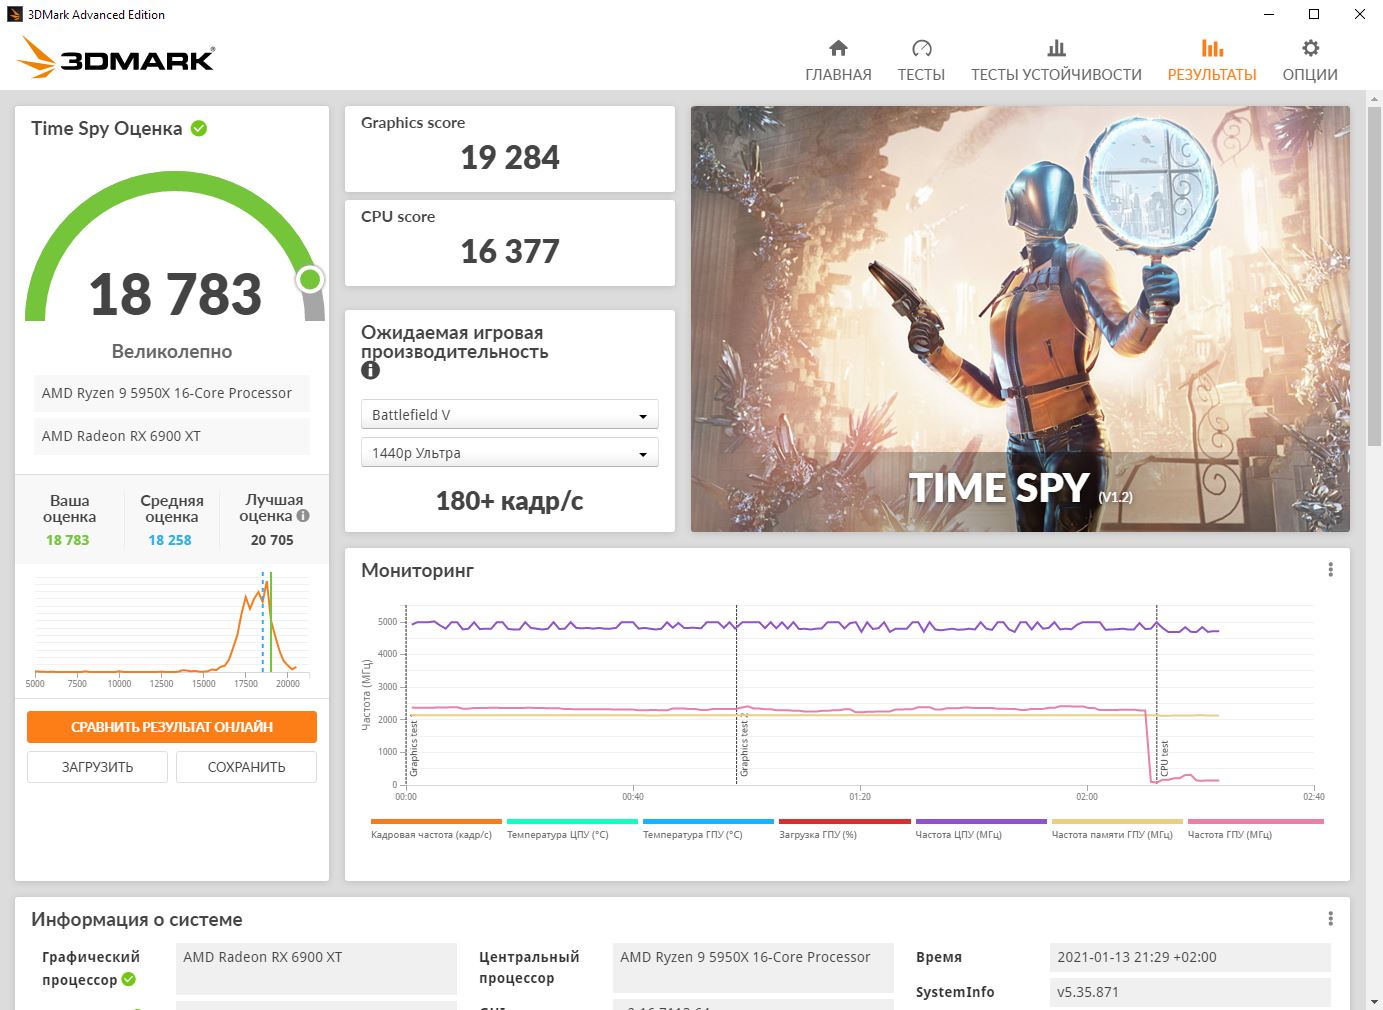This screenshot has width=1383, height=1010.
Task: Click the score gauge knob
Action: pos(310,279)
